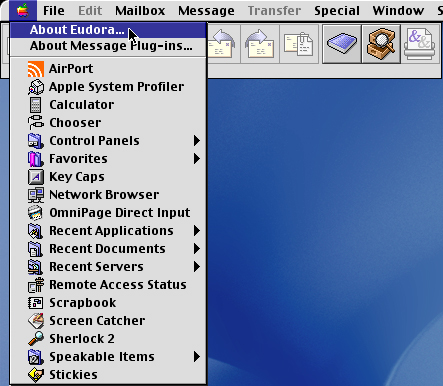
Task: Click the Key Caps icon
Action: point(36,177)
